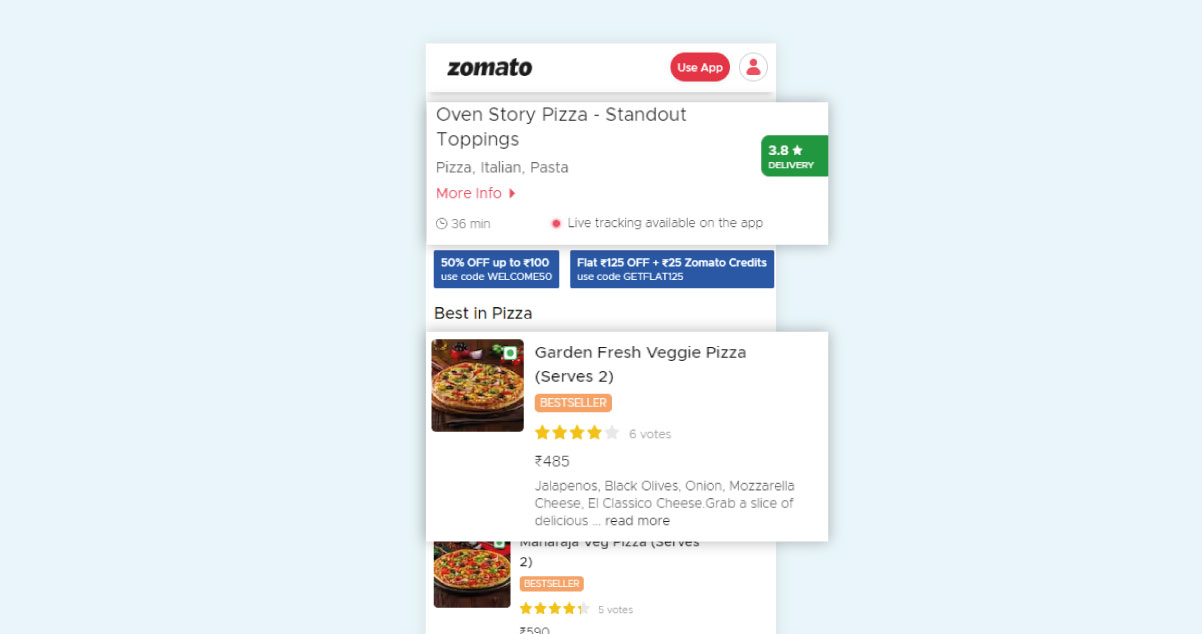
Task: Click the star rating of Maharaja Veg Pizza
Action: click(553, 609)
